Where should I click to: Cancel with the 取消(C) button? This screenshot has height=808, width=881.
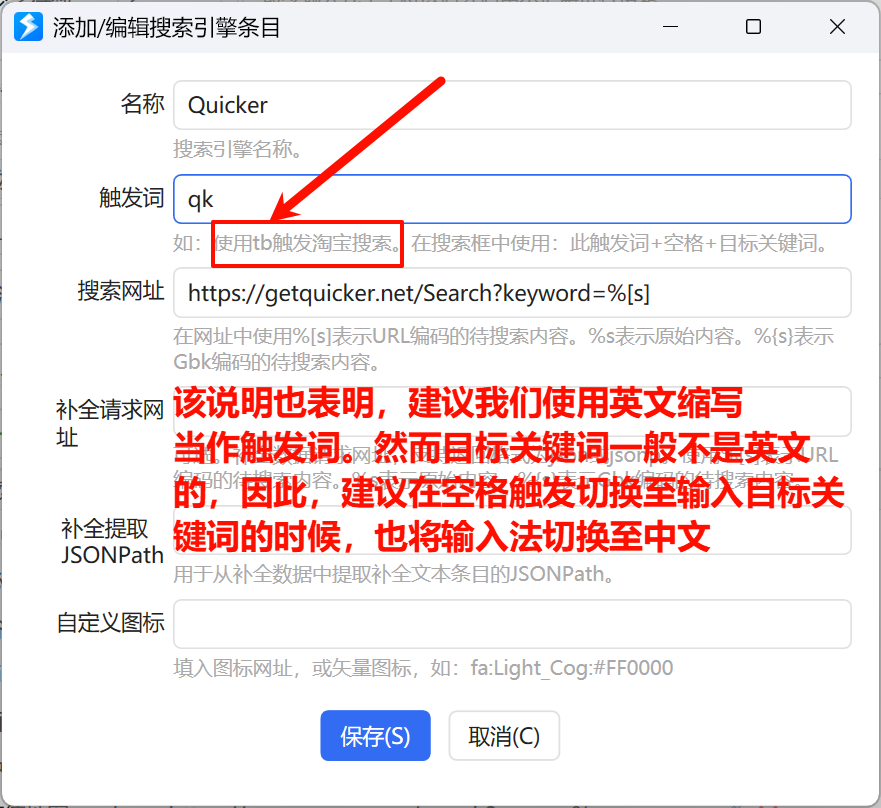[x=504, y=736]
